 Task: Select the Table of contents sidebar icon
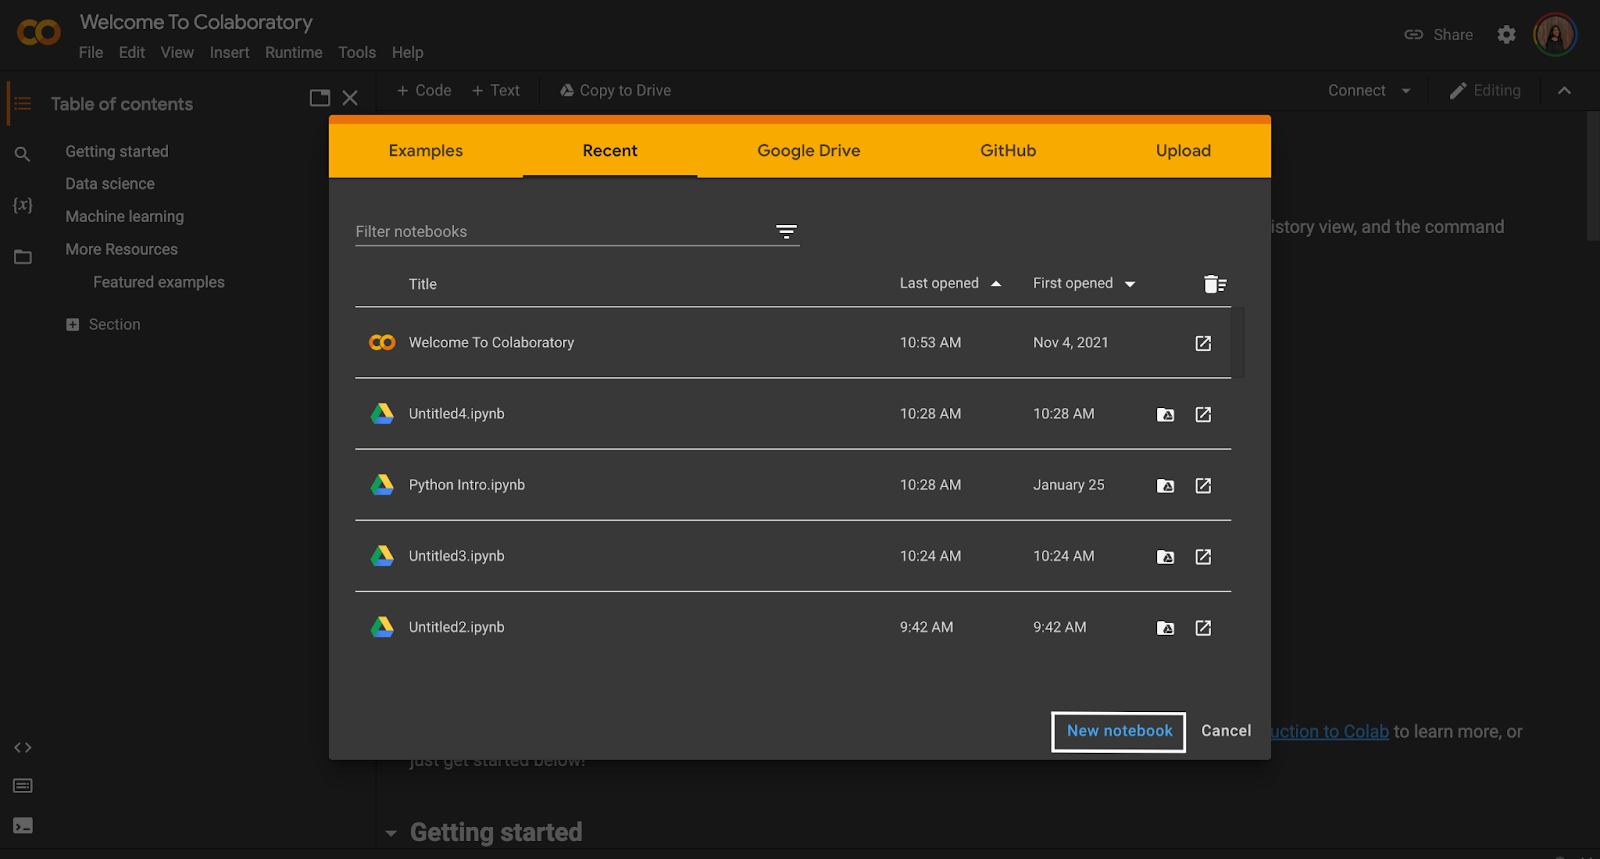(23, 104)
